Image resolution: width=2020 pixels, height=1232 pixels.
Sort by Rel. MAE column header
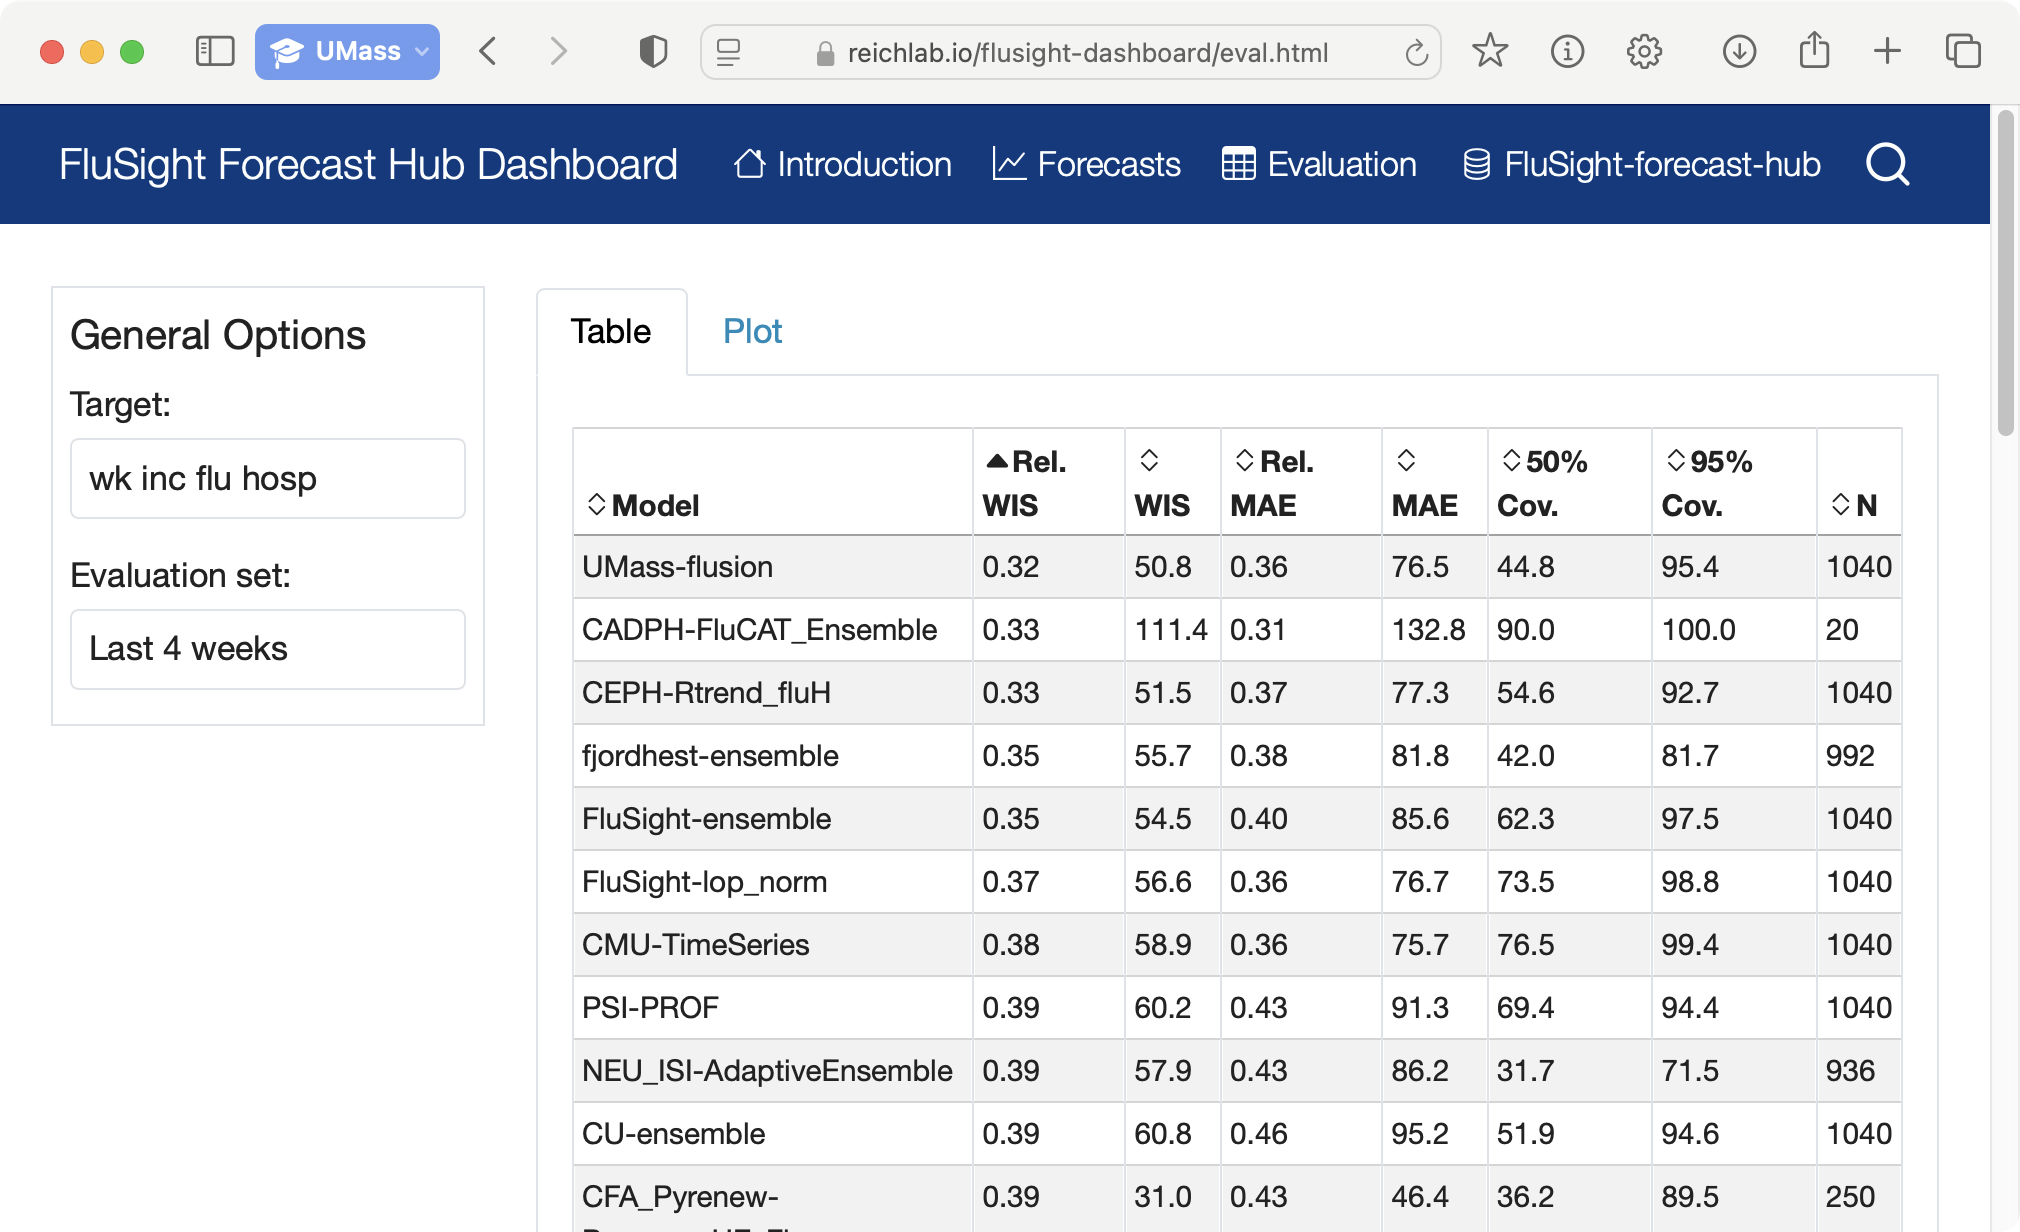(x=1301, y=483)
